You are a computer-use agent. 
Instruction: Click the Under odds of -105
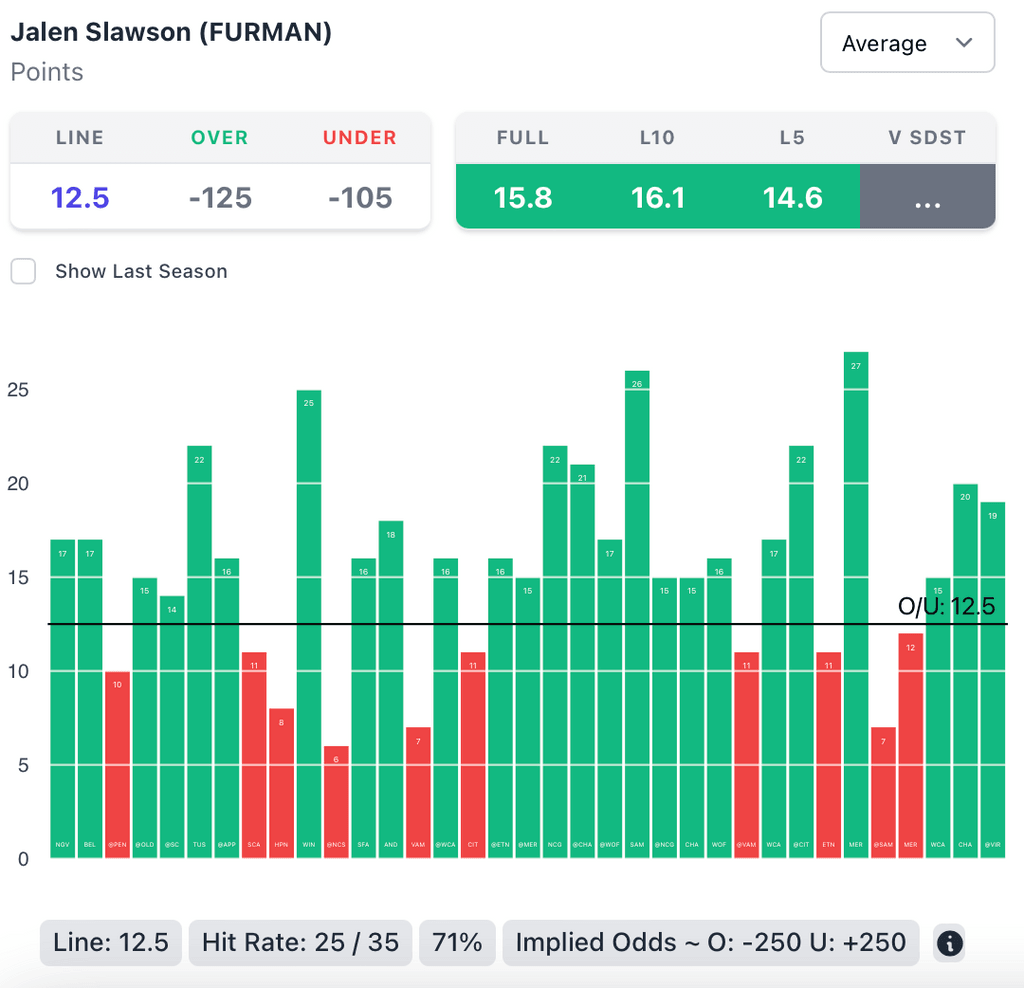[360, 198]
